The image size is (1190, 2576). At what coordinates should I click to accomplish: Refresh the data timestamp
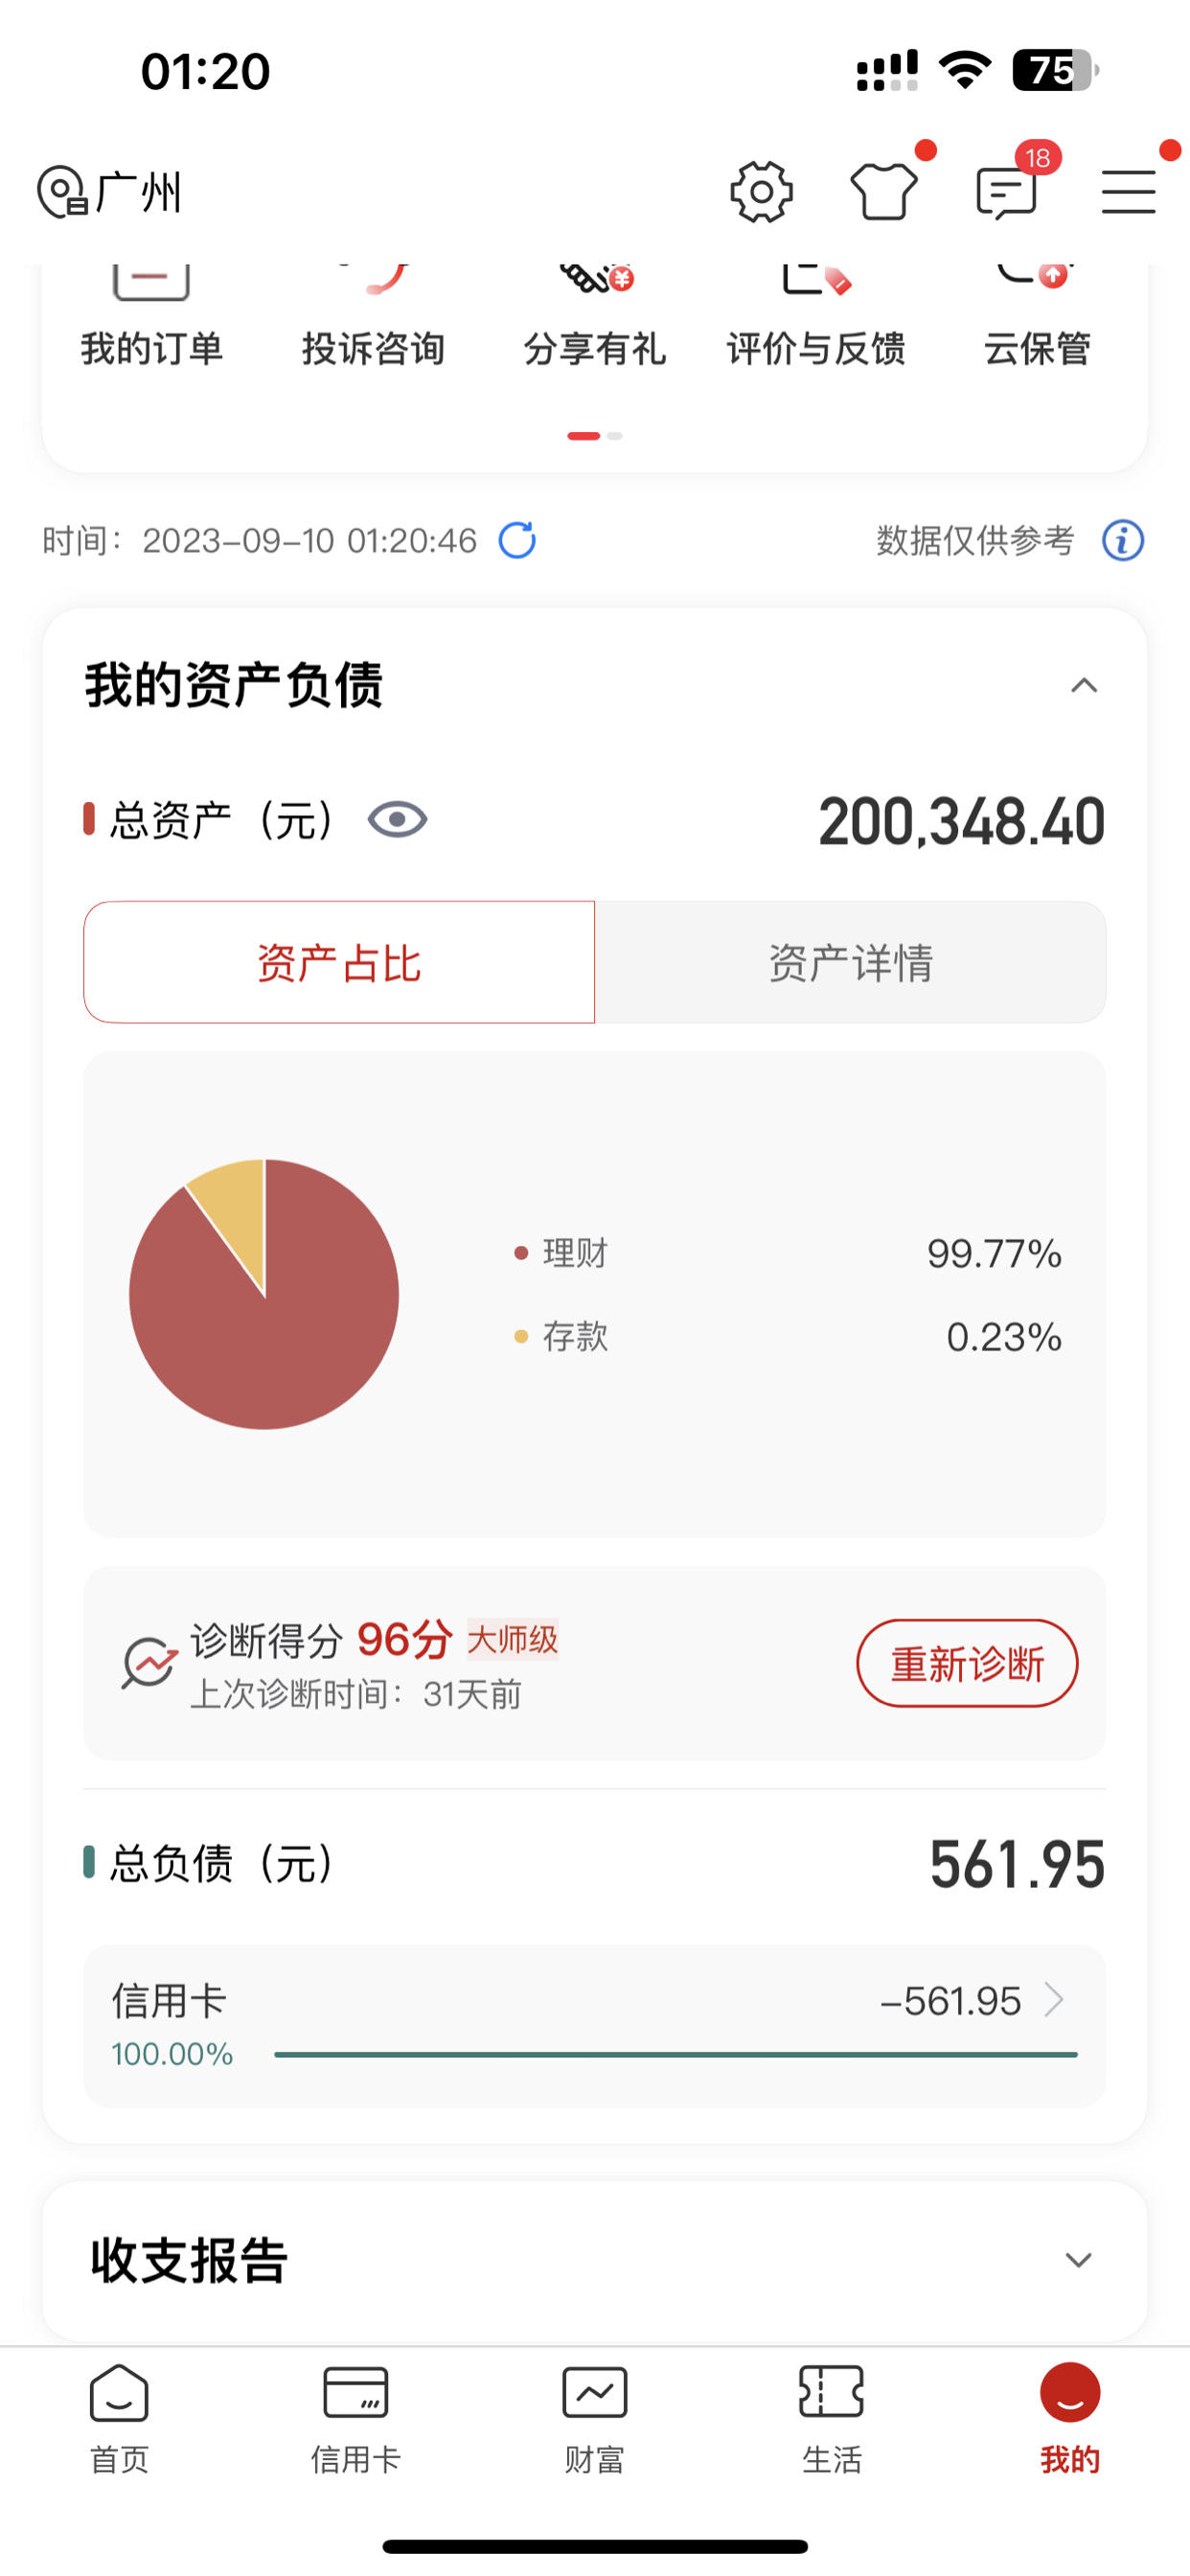coord(517,540)
